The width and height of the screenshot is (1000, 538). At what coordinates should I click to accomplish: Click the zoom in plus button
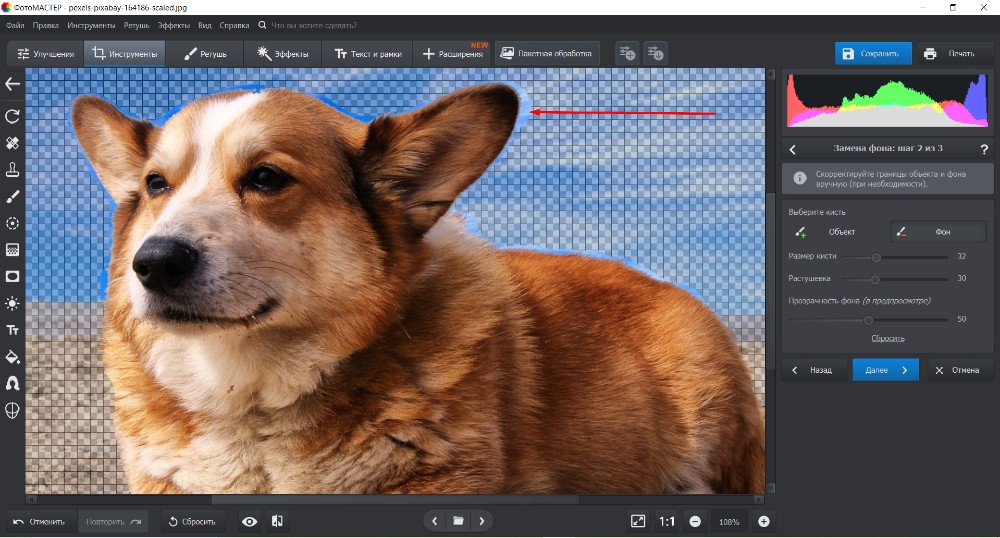pyautogui.click(x=764, y=521)
